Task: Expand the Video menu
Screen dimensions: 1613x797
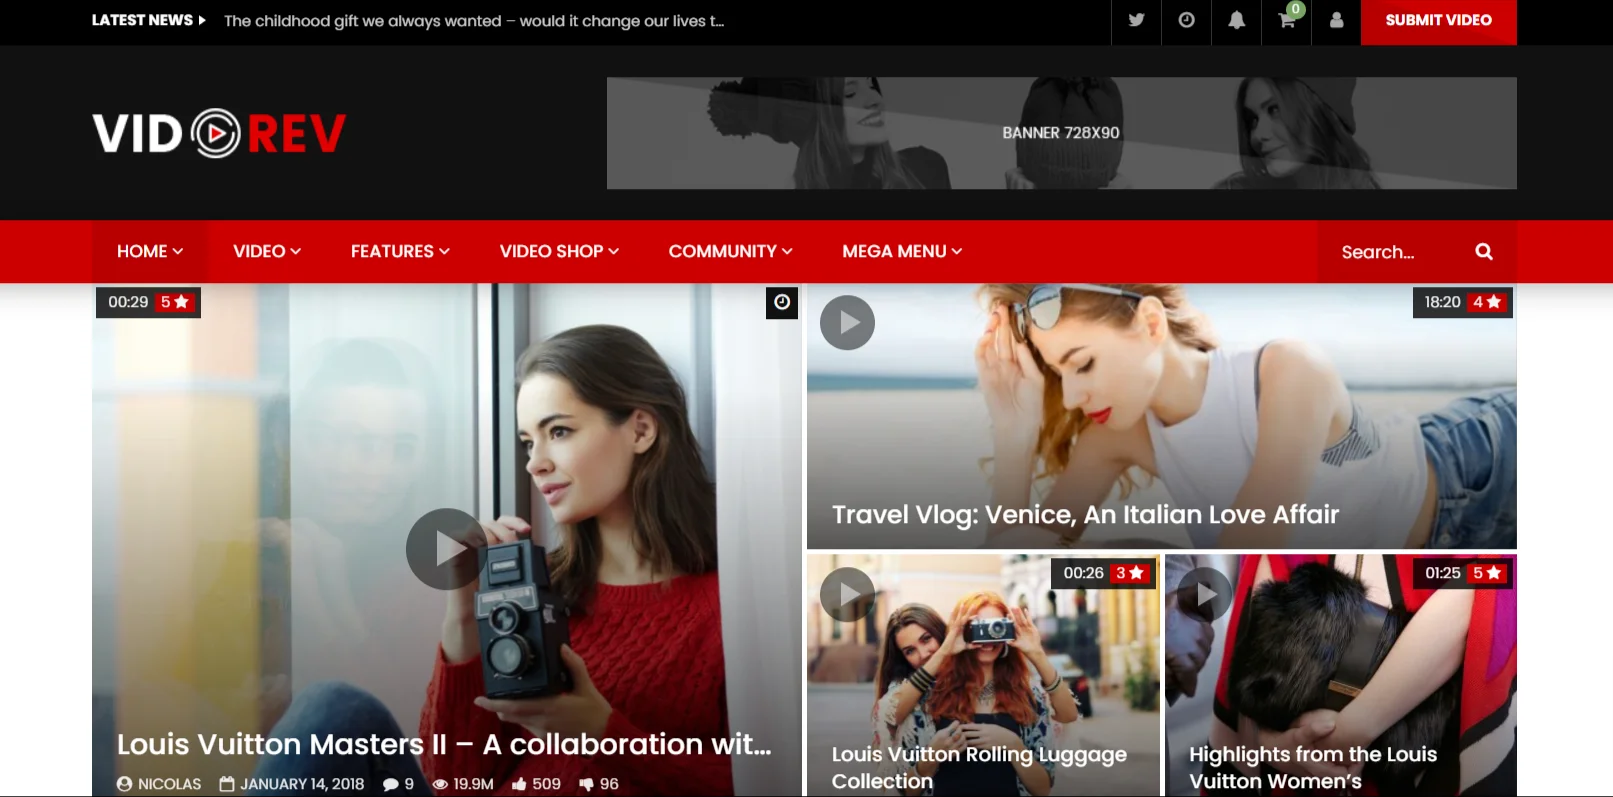Action: [x=267, y=251]
